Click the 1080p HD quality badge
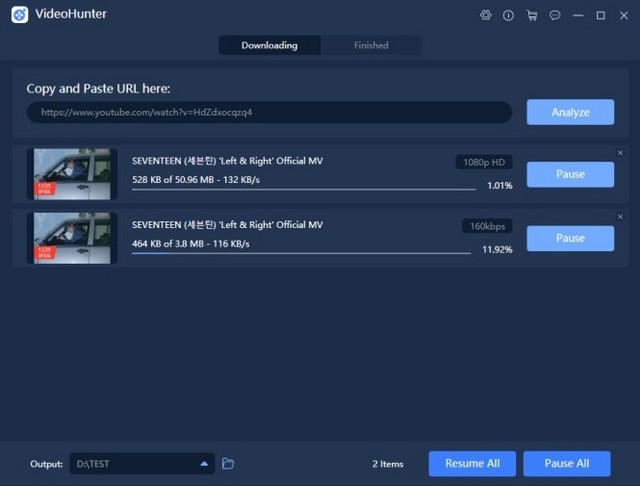Image resolution: width=640 pixels, height=486 pixels. click(484, 162)
